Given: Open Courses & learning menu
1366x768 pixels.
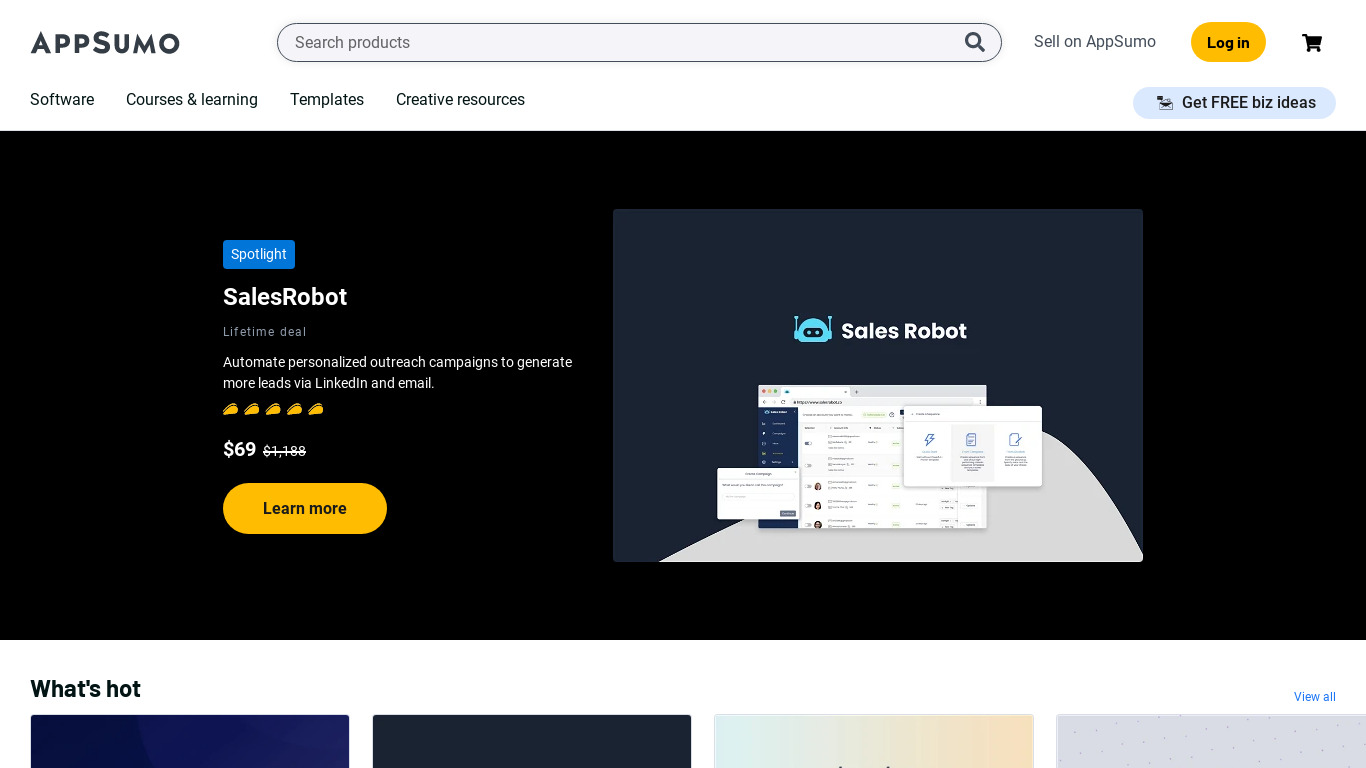Looking at the screenshot, I should click(192, 100).
